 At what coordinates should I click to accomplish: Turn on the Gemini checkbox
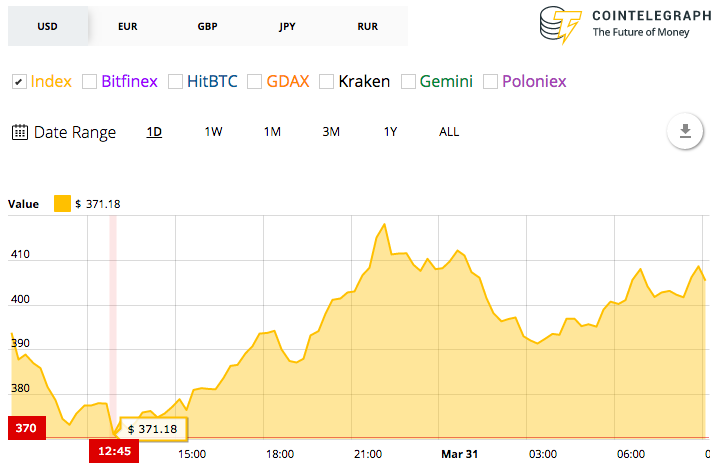407,81
